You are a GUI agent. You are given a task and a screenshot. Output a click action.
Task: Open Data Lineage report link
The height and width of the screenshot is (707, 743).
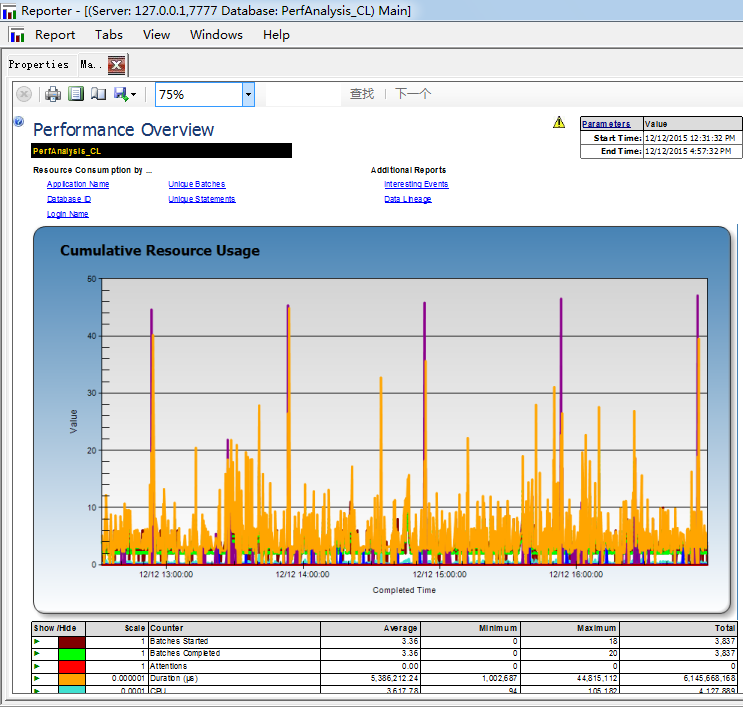pos(408,199)
